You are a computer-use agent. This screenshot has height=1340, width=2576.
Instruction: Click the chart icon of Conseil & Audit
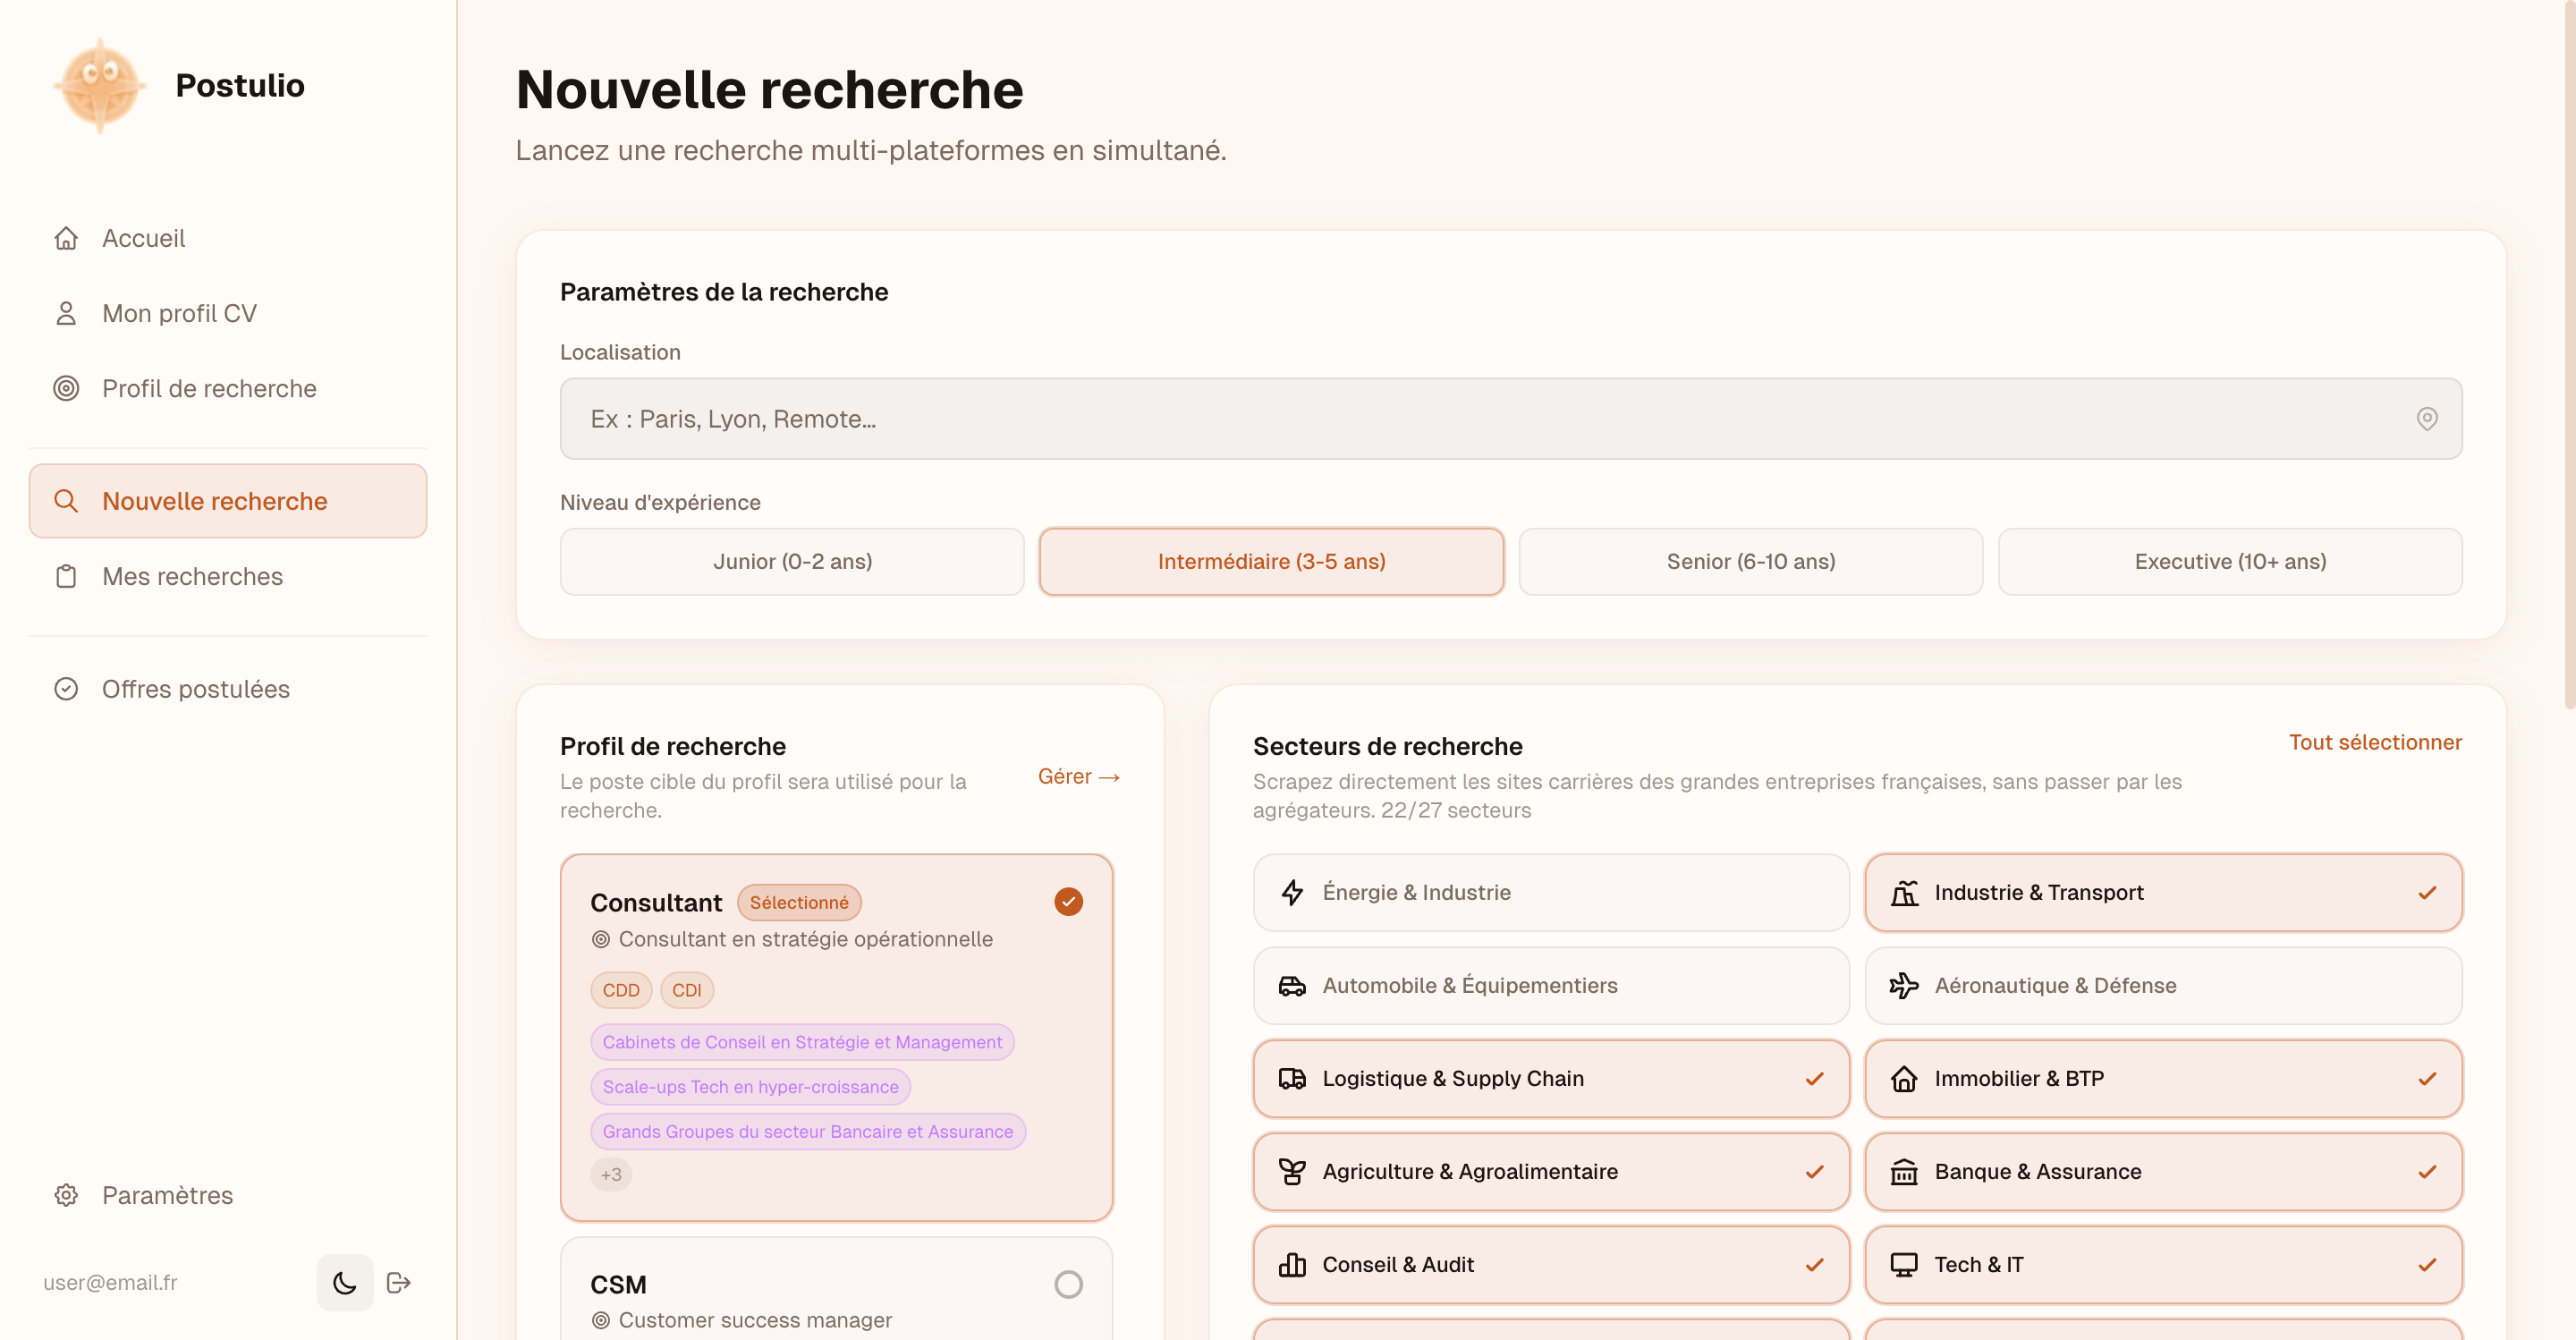(1292, 1264)
